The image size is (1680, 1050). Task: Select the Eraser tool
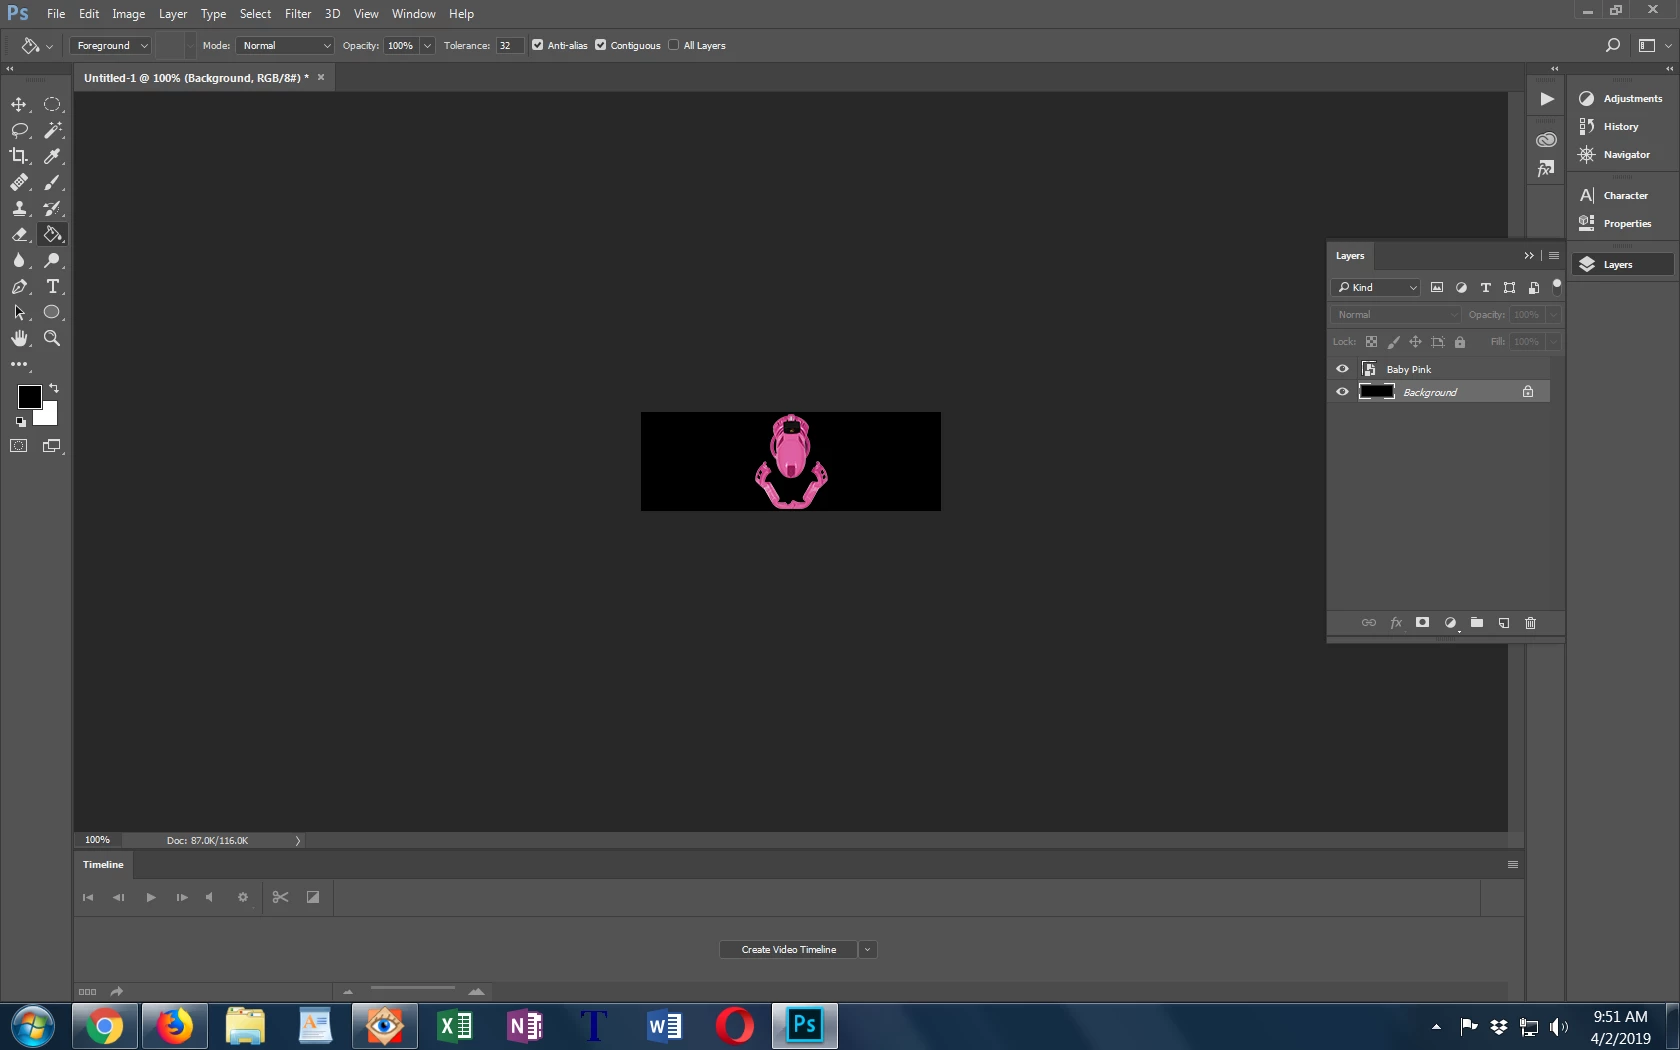tap(19, 234)
